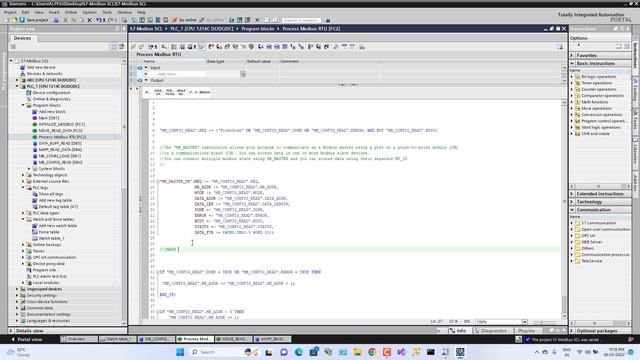Select DATA_BUFF_READ [DB5] in tree

click(x=60, y=143)
